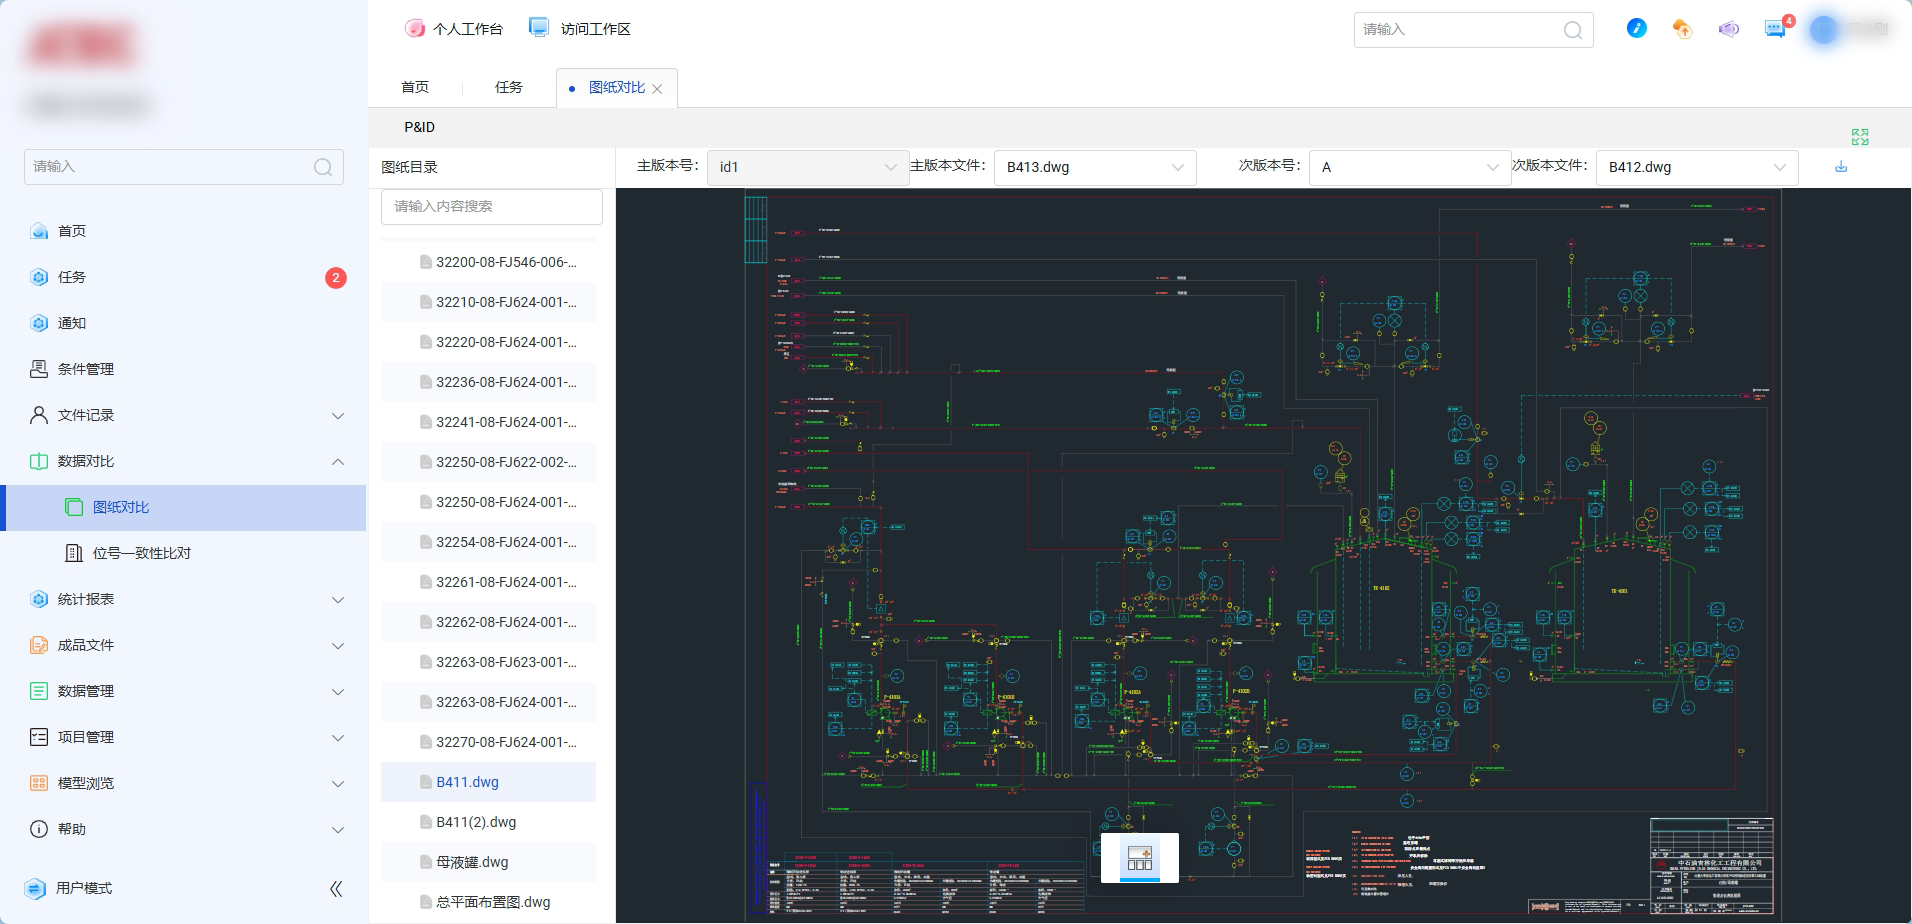1912x924 pixels.
Task: Click the blue compass icon in header
Action: pos(1637,28)
